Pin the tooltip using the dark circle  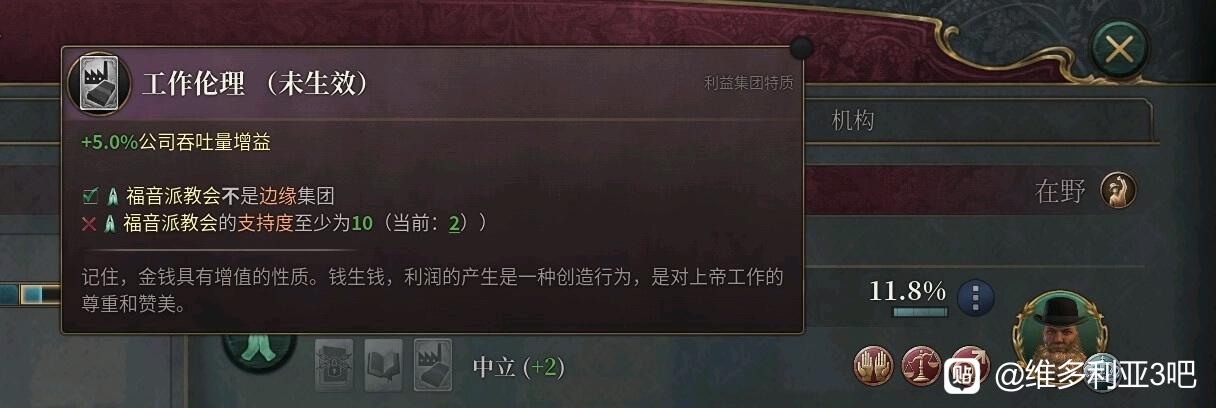click(801, 49)
